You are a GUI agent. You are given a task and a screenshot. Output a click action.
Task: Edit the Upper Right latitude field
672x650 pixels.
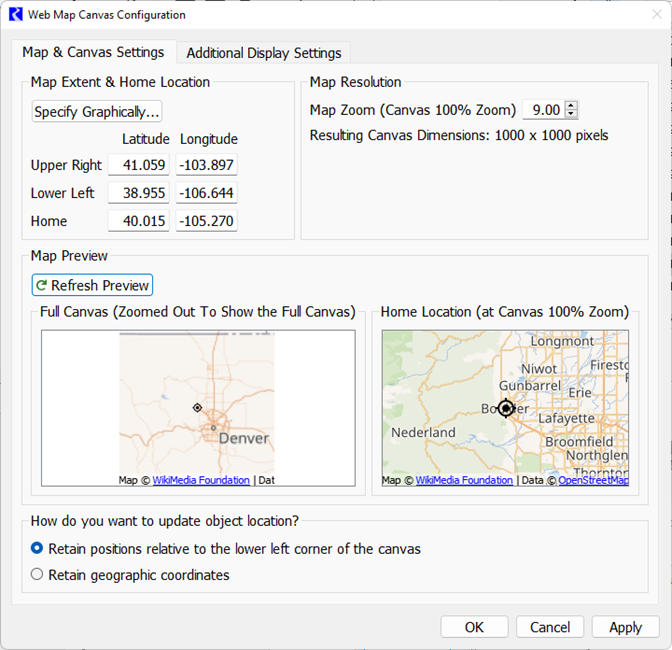click(x=138, y=165)
